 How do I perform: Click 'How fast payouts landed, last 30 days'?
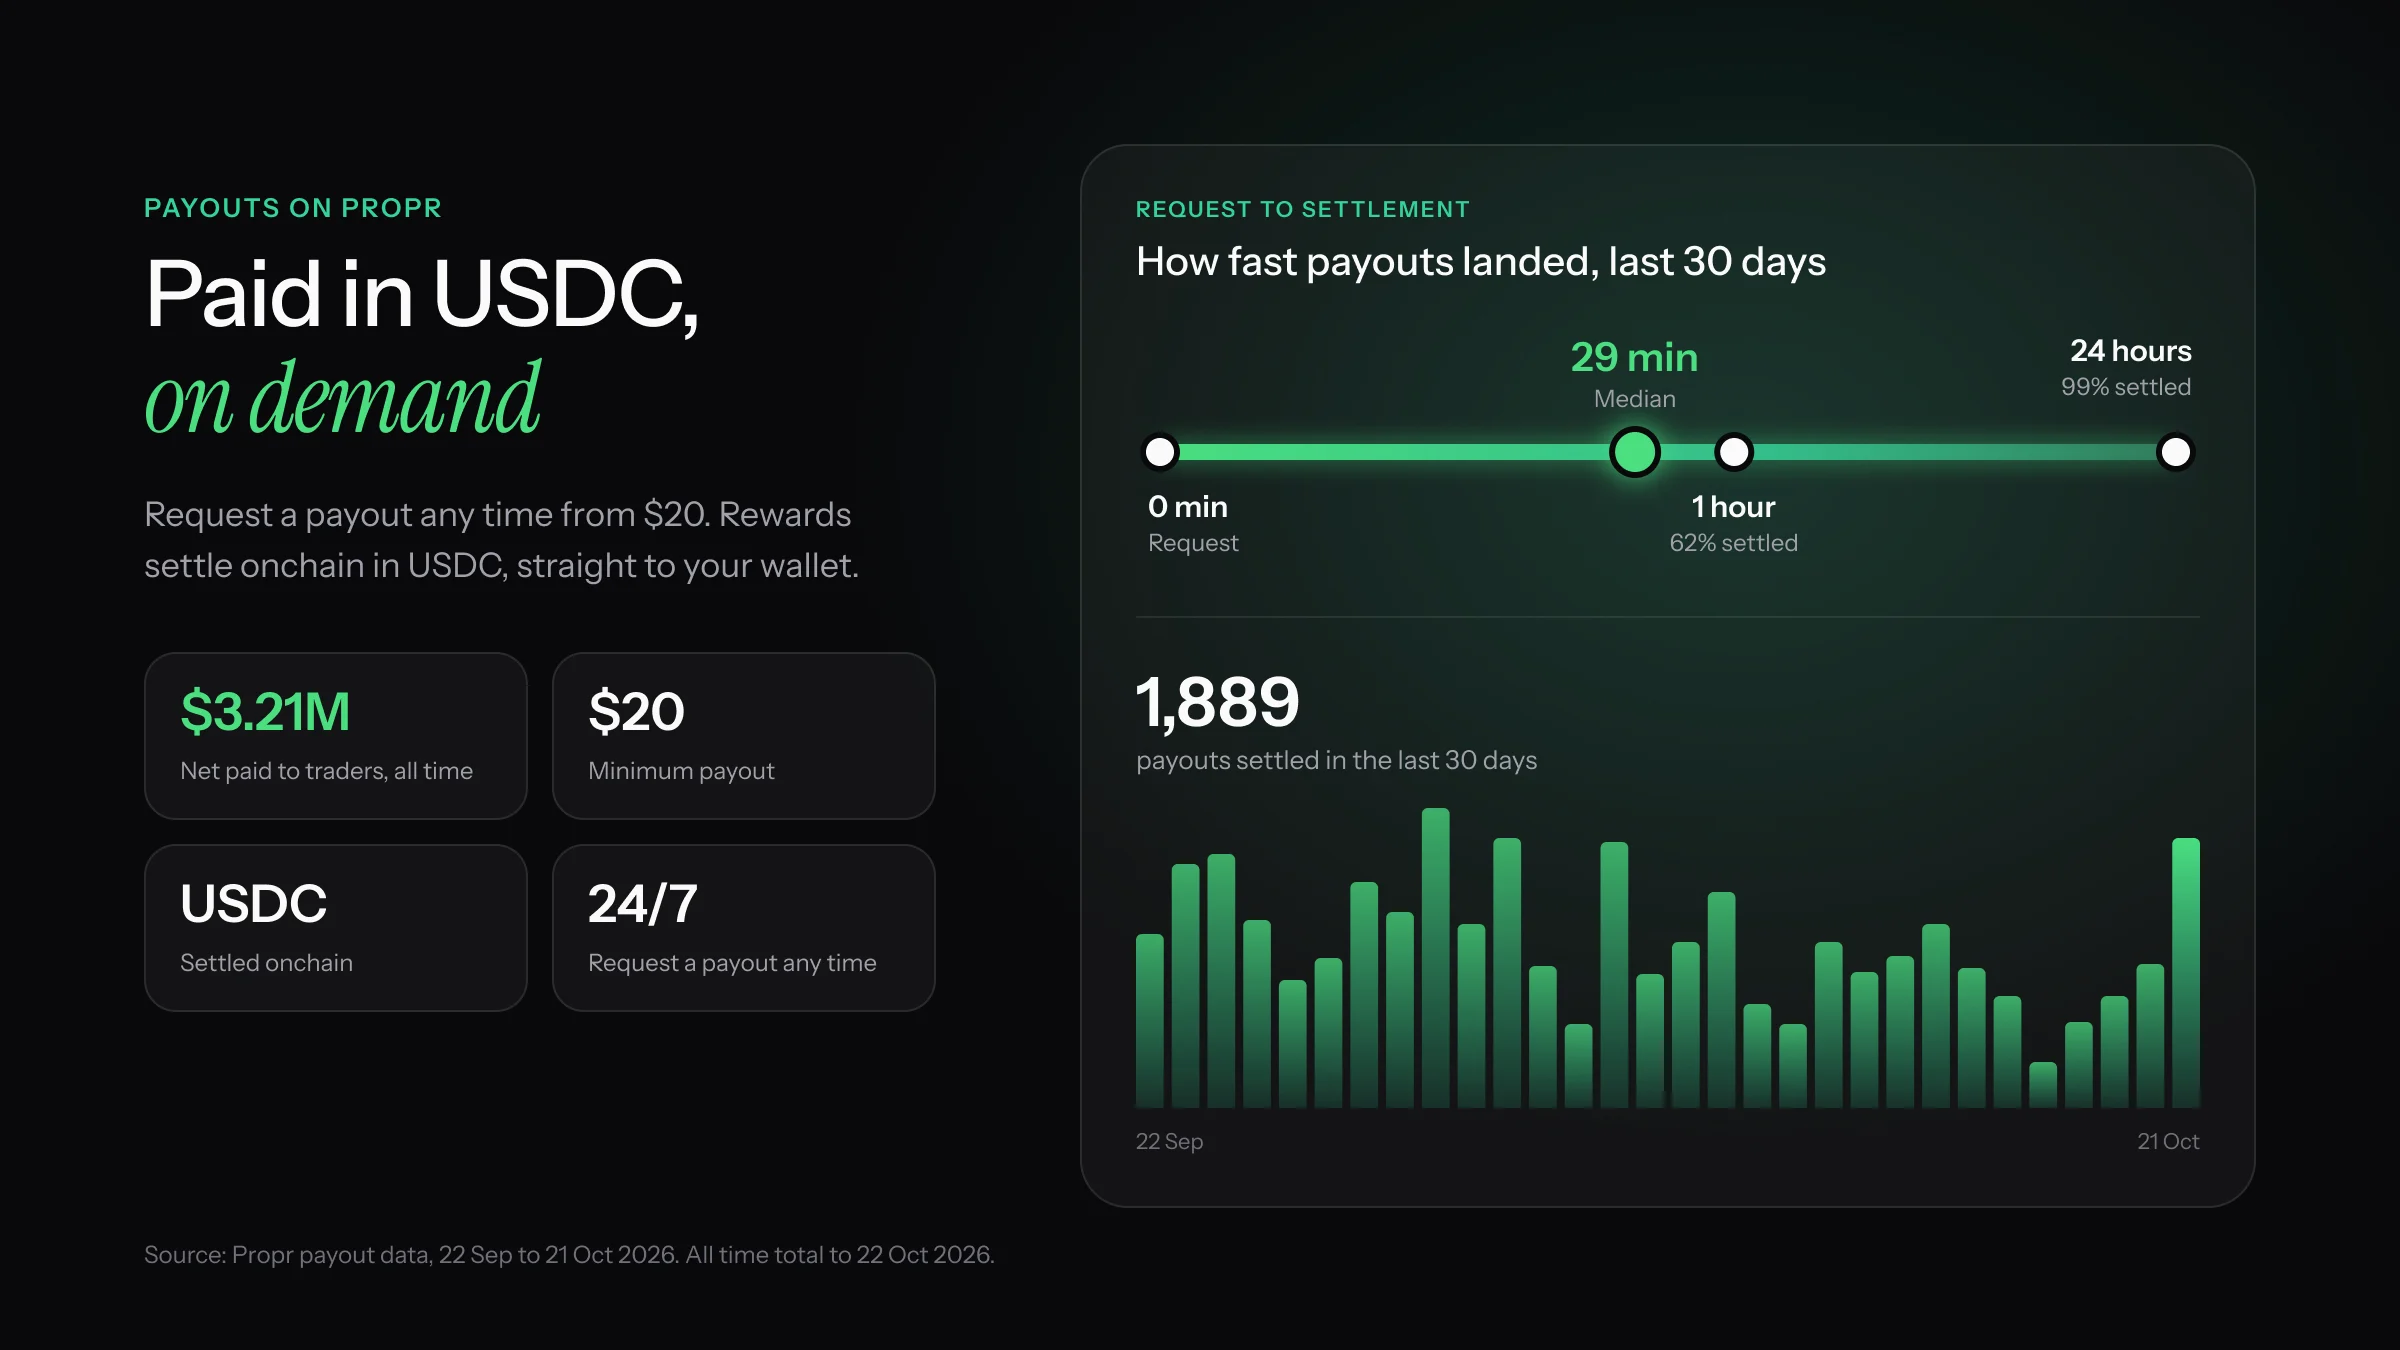(x=1481, y=262)
